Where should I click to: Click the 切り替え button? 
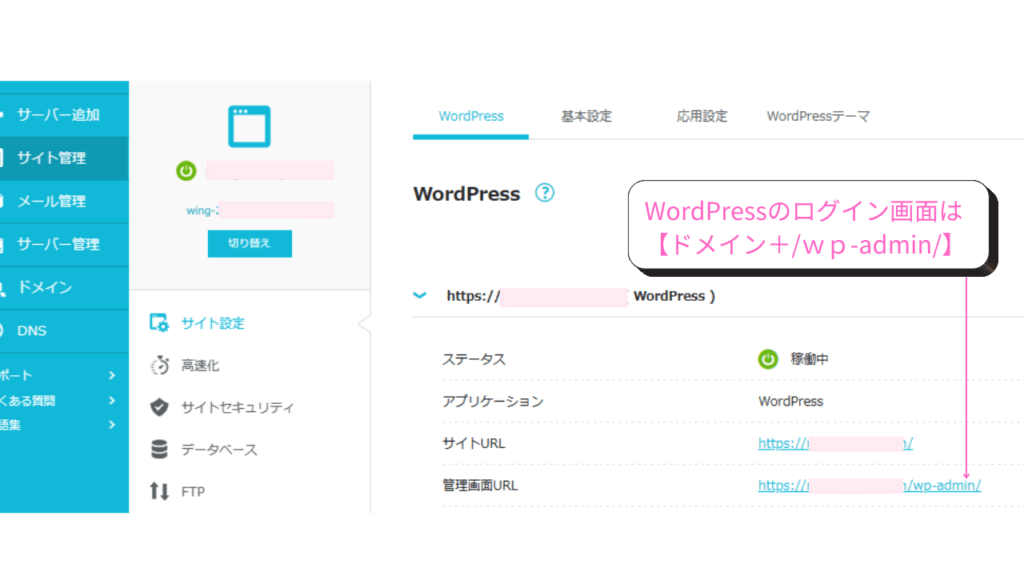click(249, 244)
